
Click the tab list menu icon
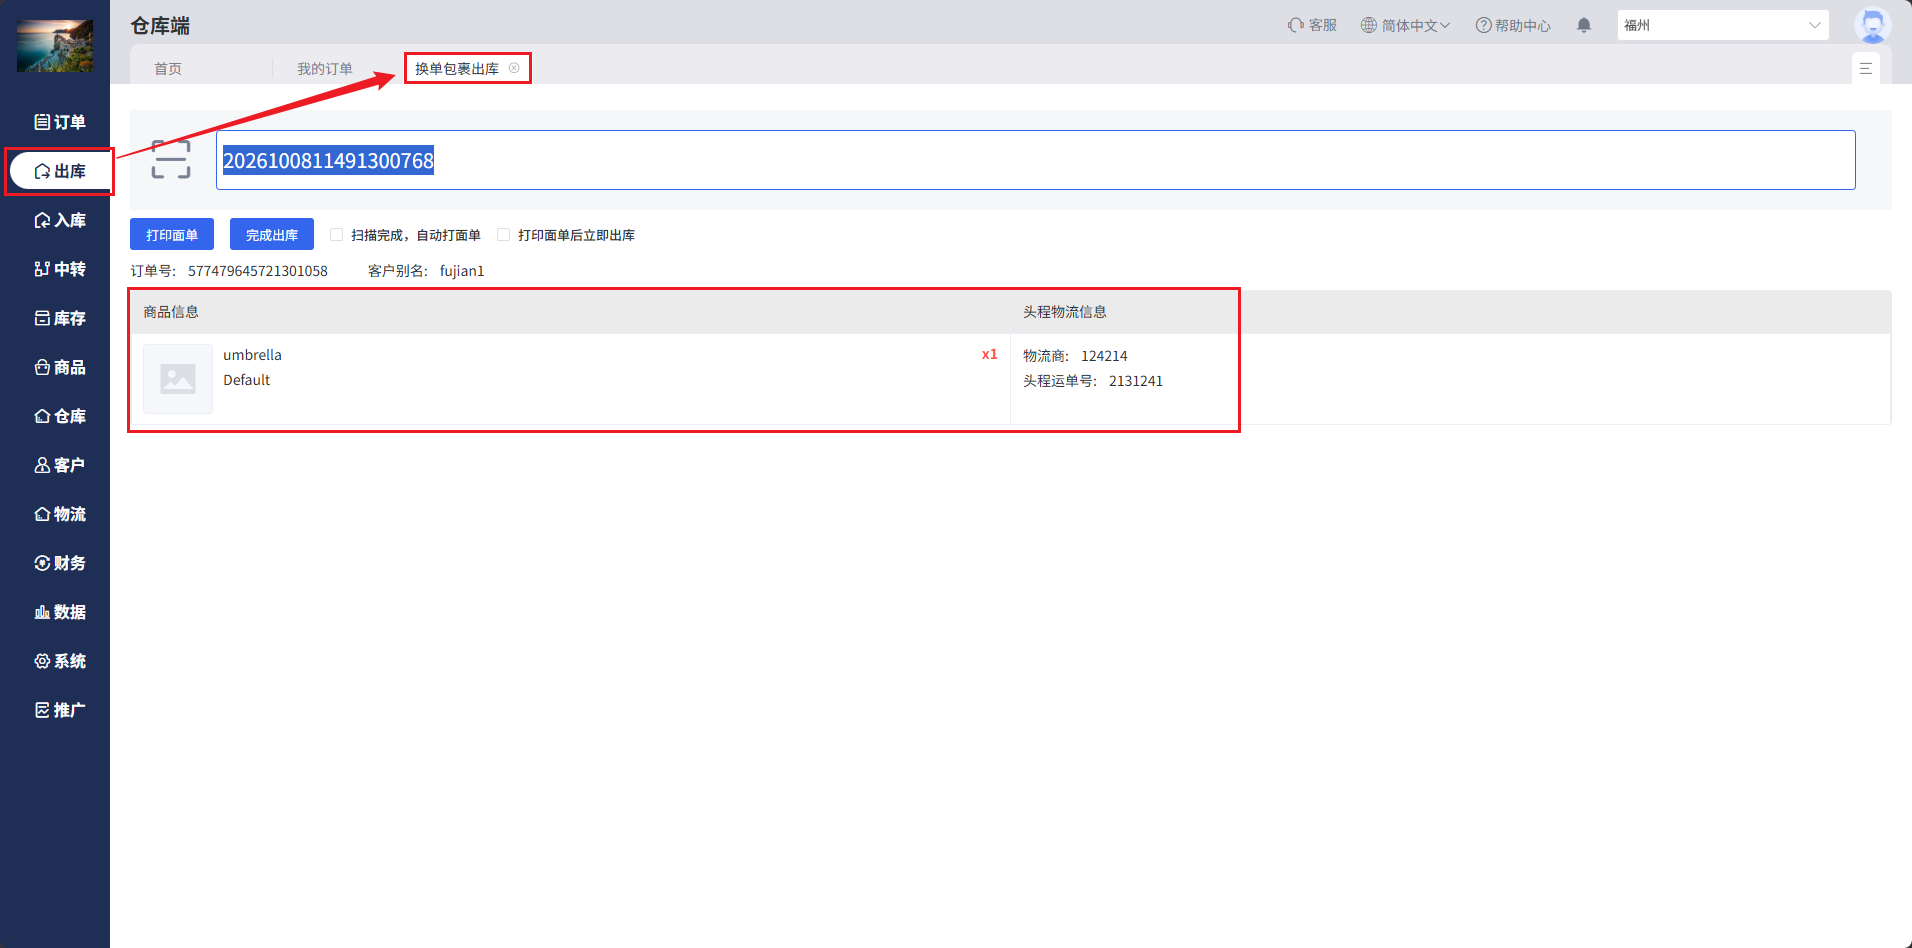pos(1866,69)
